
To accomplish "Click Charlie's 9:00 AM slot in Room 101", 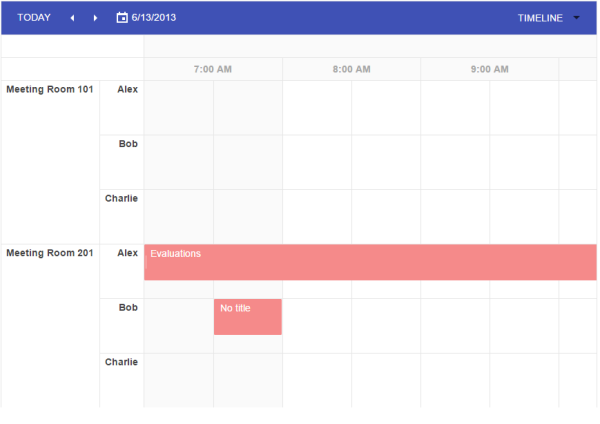I will tap(455, 217).
